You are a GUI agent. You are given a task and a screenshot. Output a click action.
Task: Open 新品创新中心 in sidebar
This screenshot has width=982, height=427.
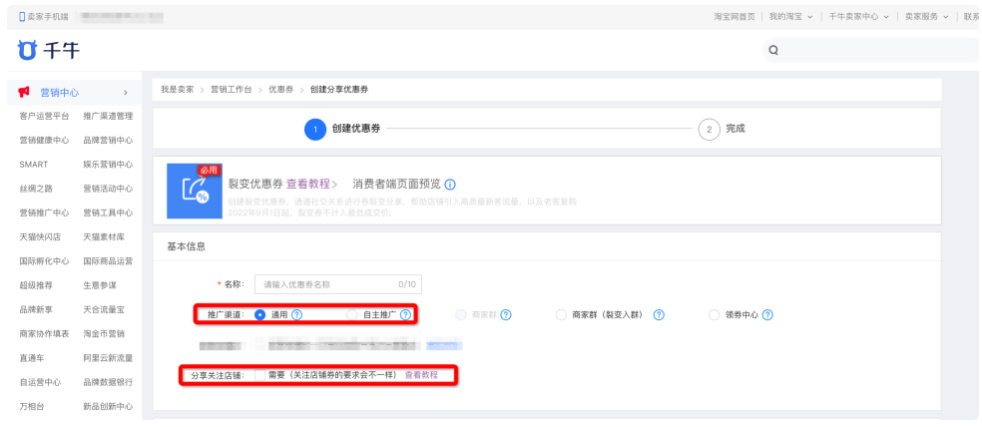pyautogui.click(x=108, y=406)
